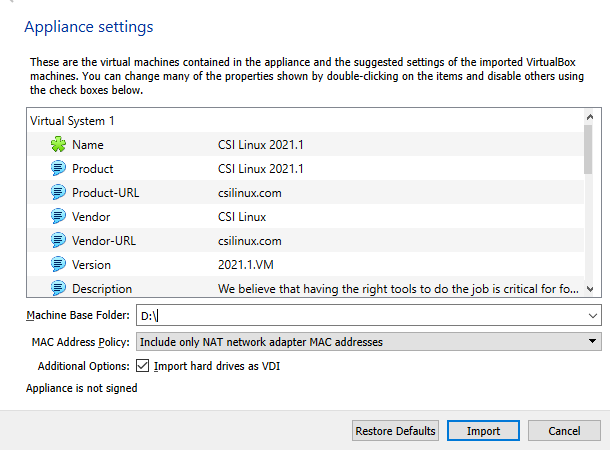Click the Restore Defaults button
Screen dimensions: 610x450
click(x=395, y=431)
